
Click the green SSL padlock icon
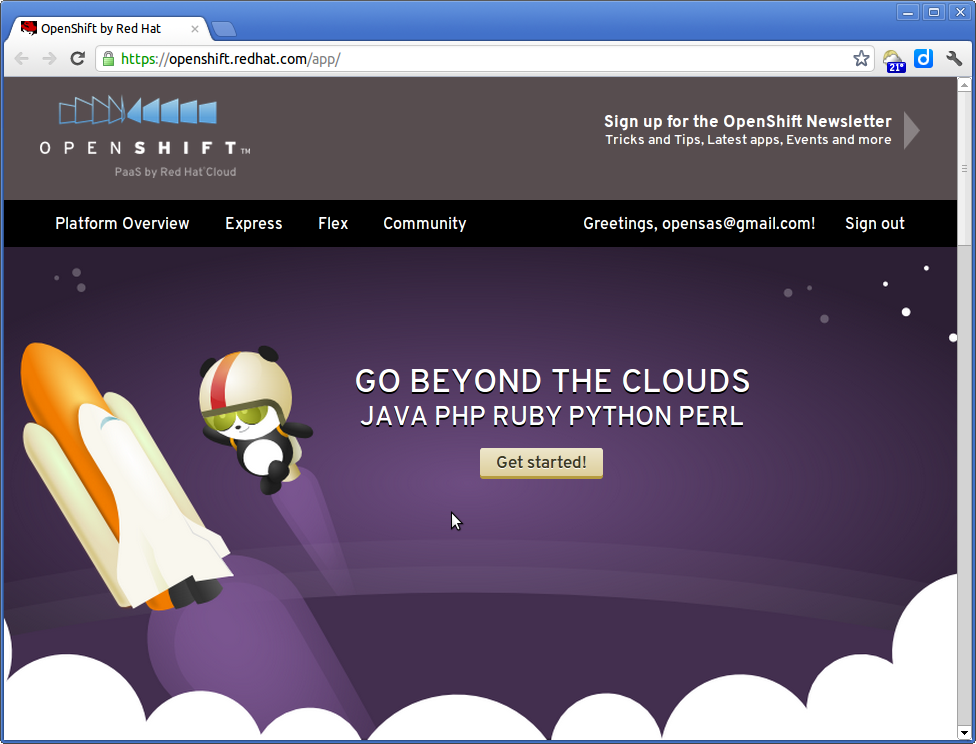108,59
